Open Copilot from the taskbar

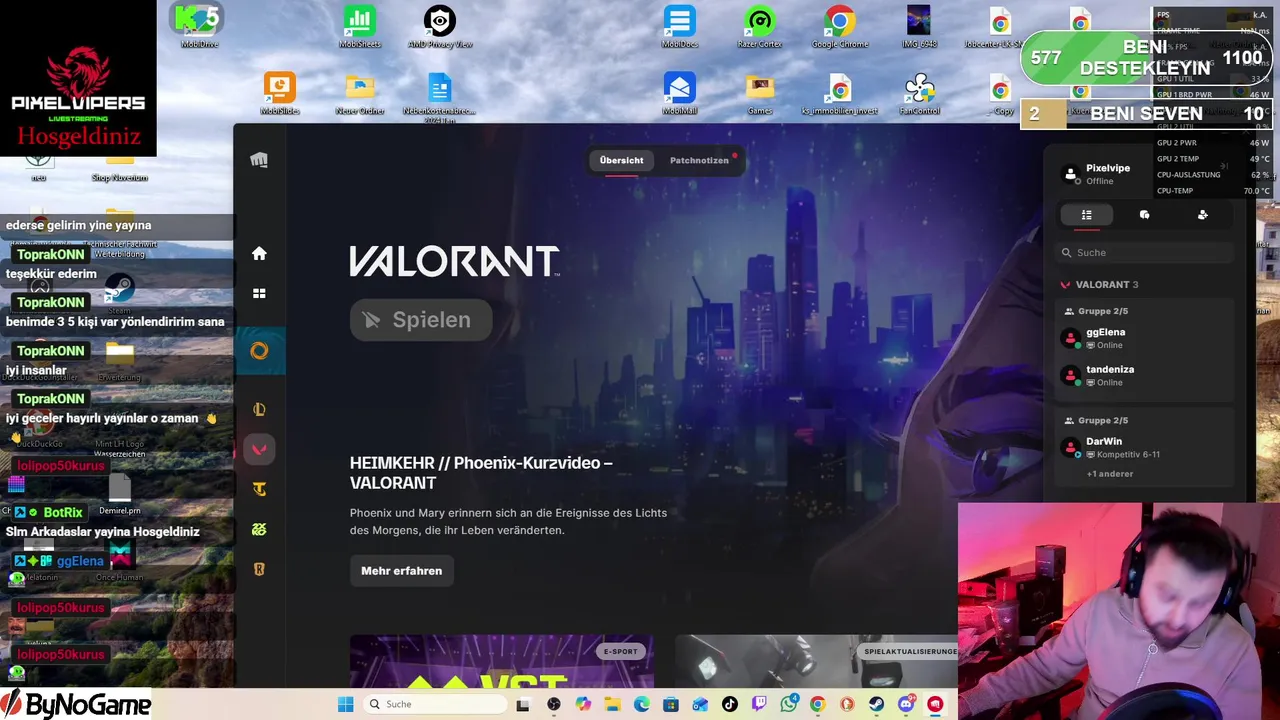pos(583,704)
